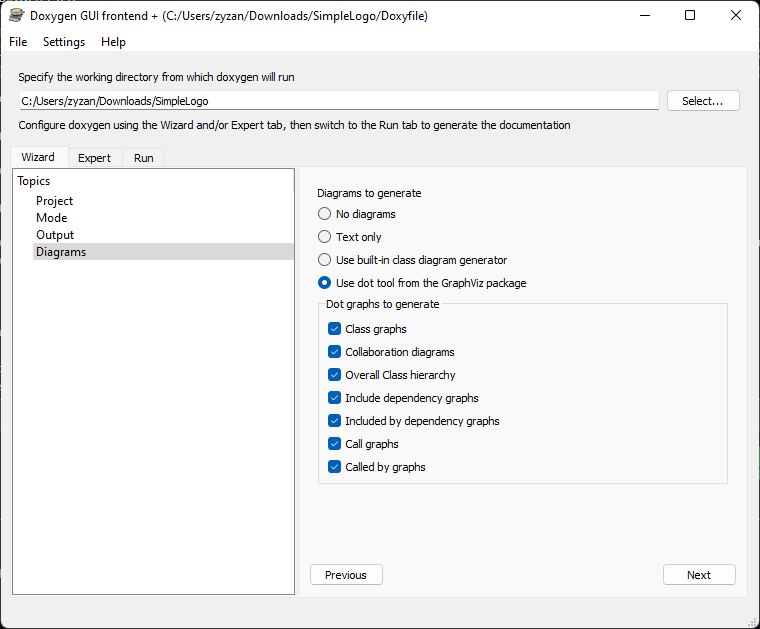Click the working directory path field

click(x=339, y=101)
